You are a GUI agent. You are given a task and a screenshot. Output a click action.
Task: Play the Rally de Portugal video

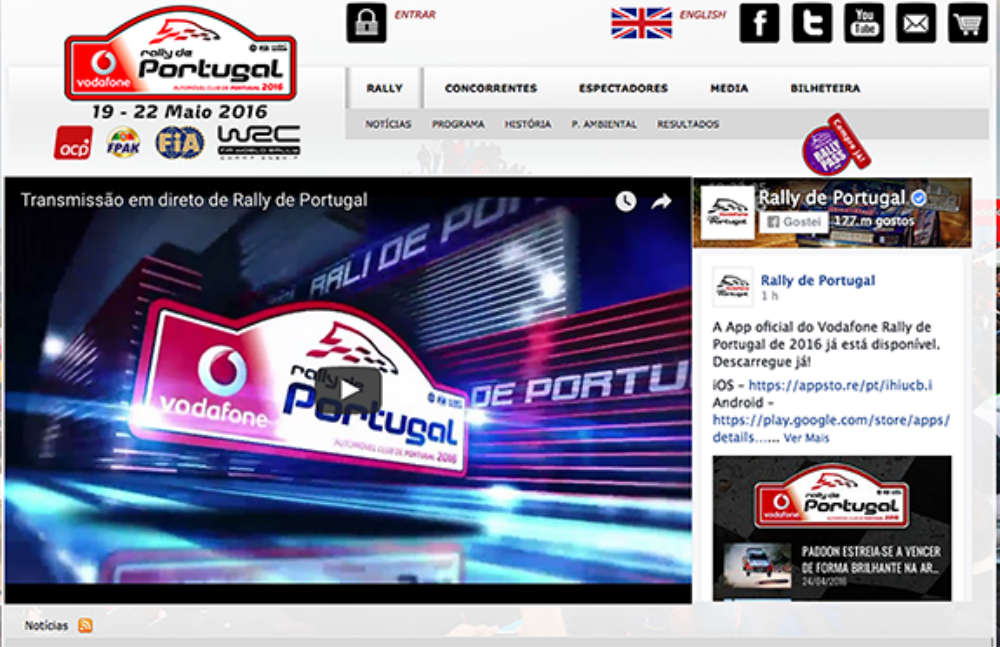click(348, 389)
